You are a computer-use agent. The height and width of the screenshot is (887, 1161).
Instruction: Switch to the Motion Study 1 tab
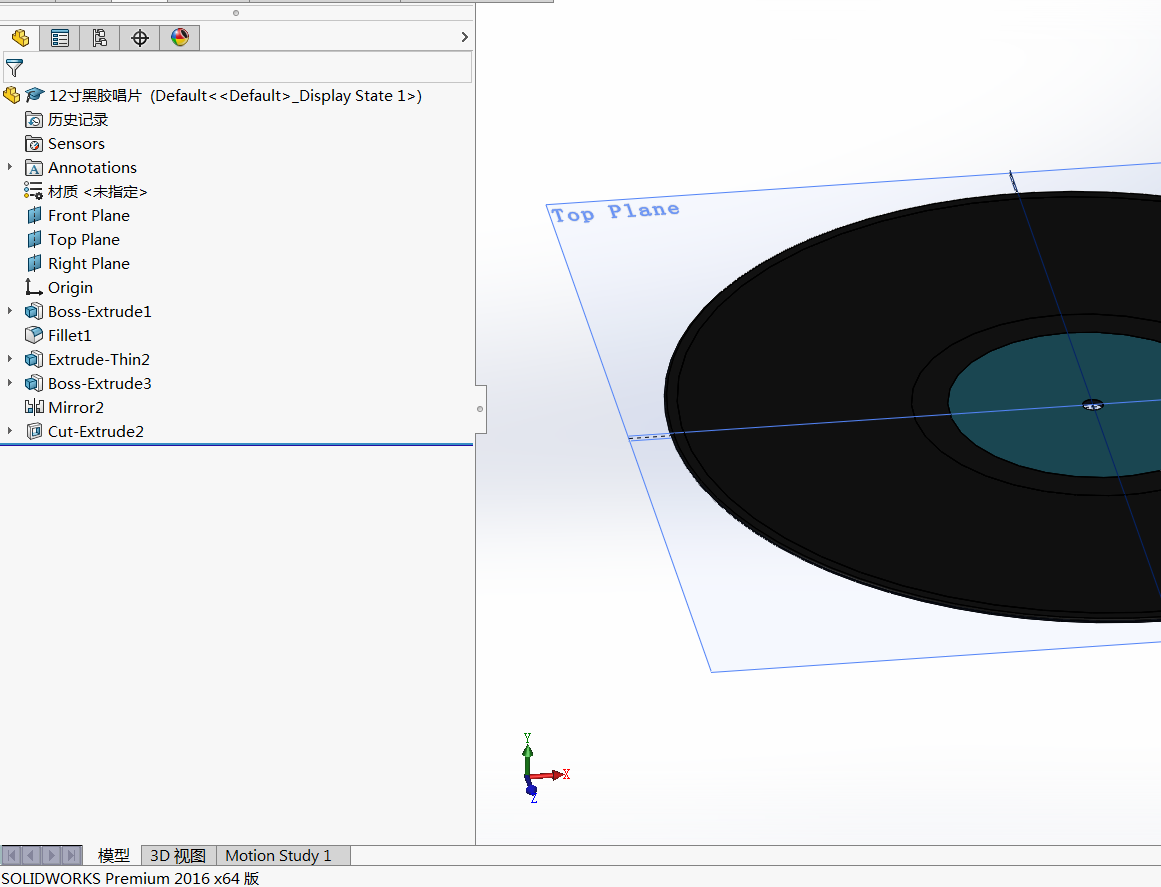click(x=278, y=856)
